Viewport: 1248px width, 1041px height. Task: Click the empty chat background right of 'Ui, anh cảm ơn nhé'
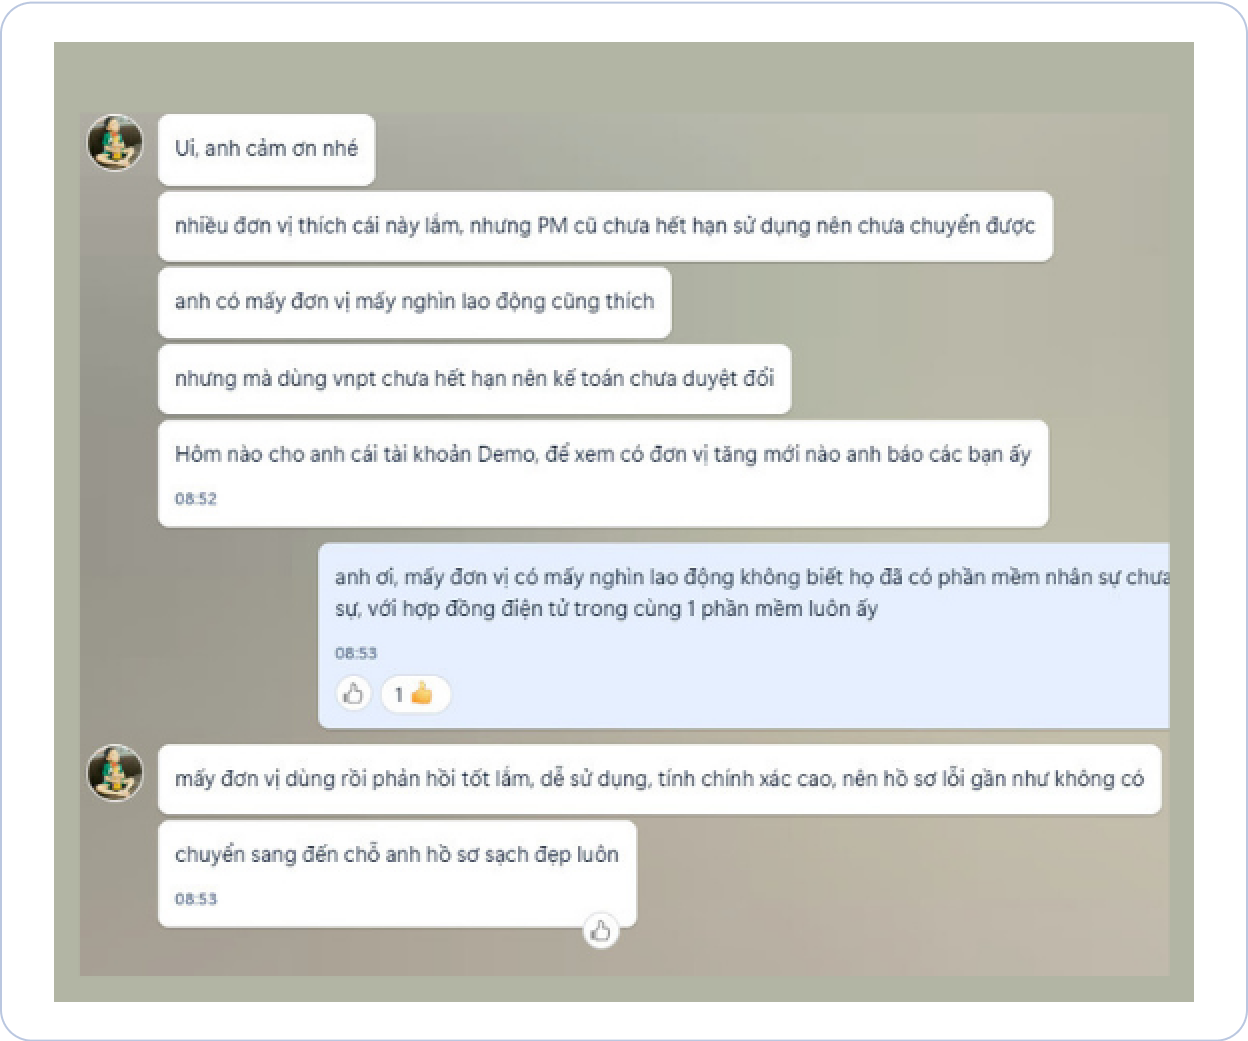[770, 149]
